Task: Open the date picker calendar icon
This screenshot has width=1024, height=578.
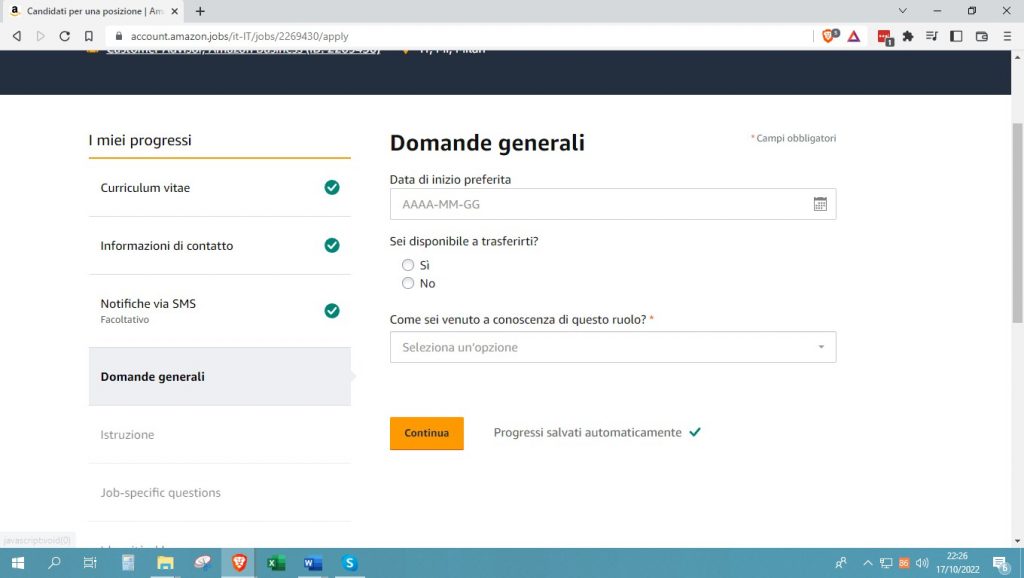Action: 820,203
